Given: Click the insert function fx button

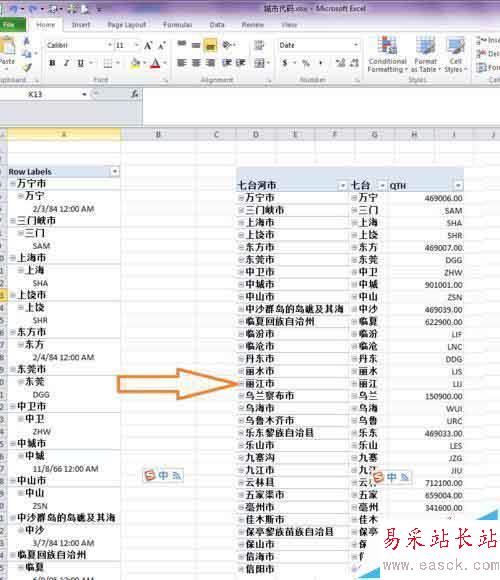Looking at the screenshot, I should click(135, 94).
